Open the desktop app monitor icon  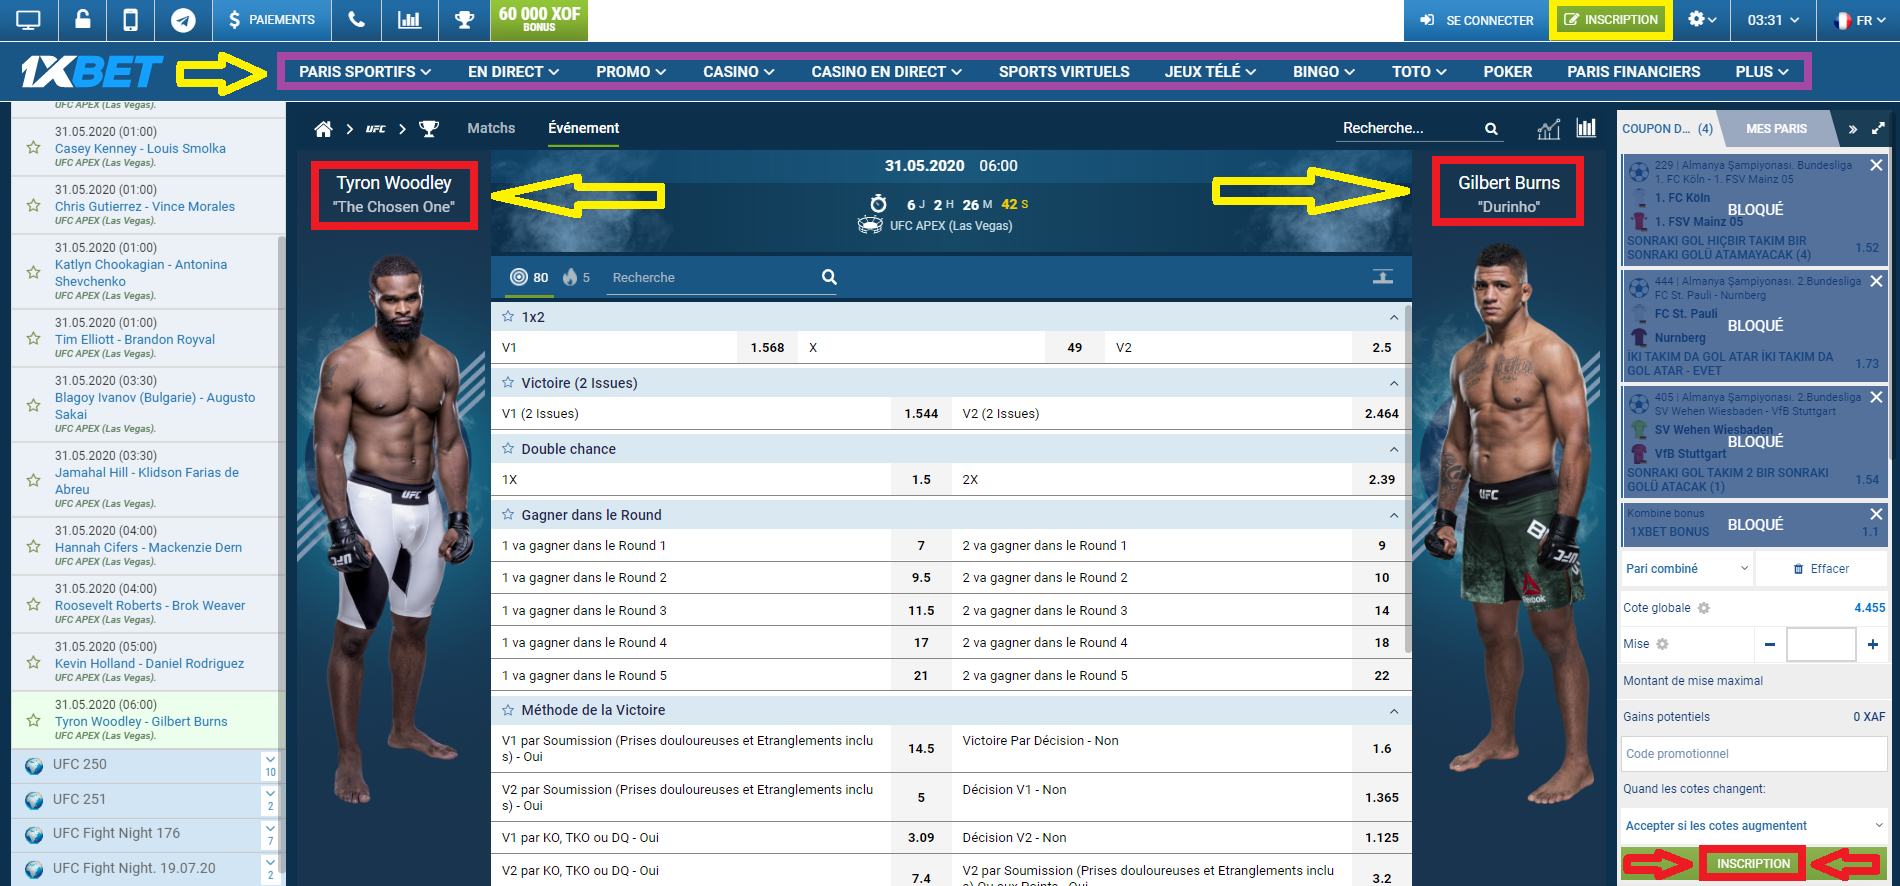click(28, 20)
